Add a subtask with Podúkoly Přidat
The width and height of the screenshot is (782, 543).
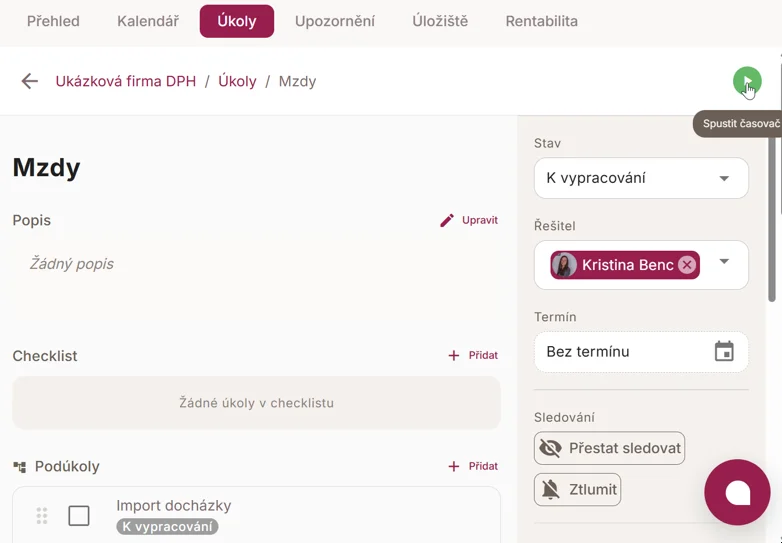click(x=473, y=466)
